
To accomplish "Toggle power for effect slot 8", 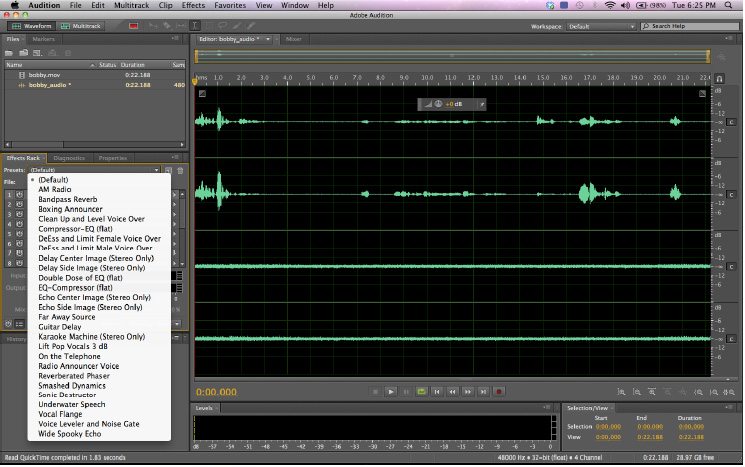I will pos(19,263).
